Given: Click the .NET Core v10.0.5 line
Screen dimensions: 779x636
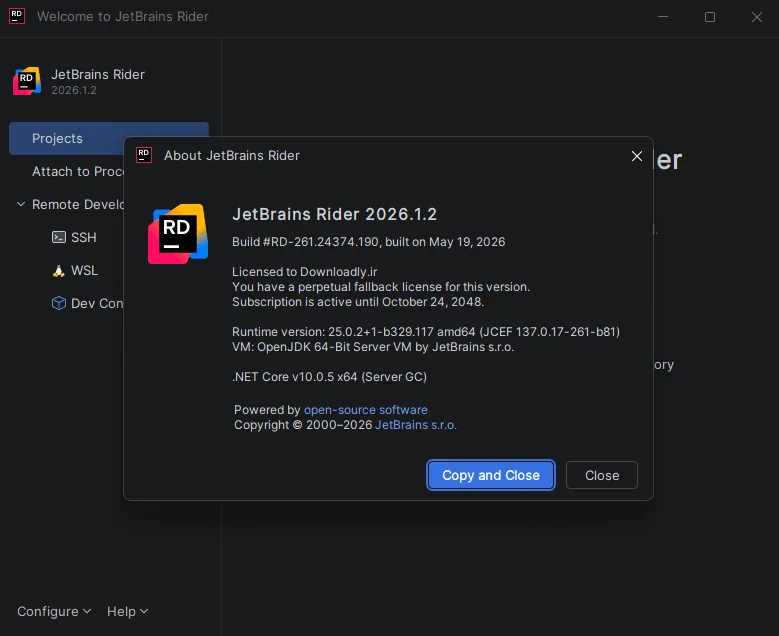Looking at the screenshot, I should click(329, 377).
